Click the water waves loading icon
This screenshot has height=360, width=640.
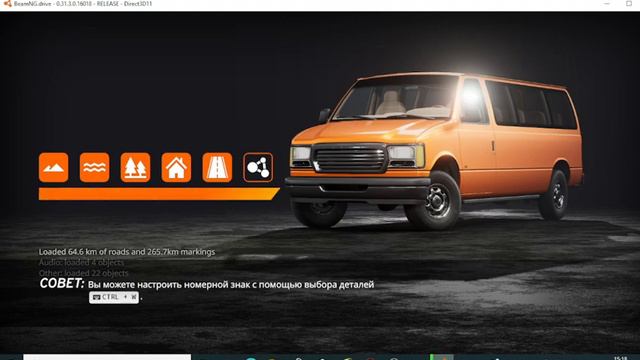94,167
